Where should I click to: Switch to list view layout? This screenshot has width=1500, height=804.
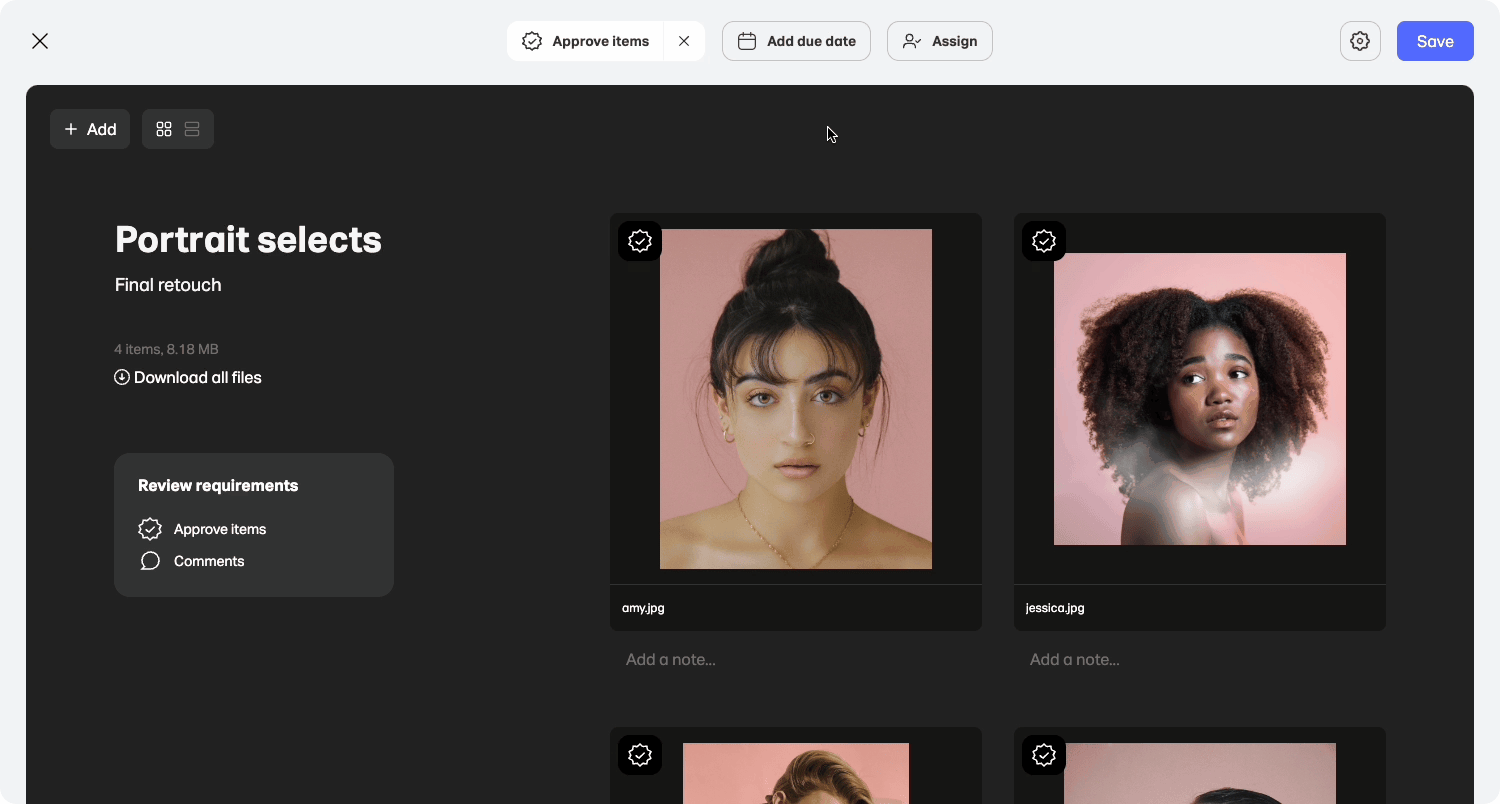coord(192,129)
